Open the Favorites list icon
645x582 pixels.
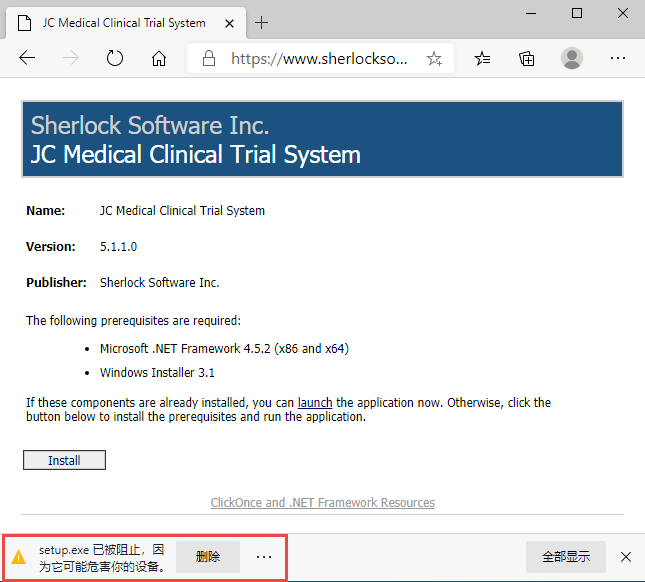[483, 58]
